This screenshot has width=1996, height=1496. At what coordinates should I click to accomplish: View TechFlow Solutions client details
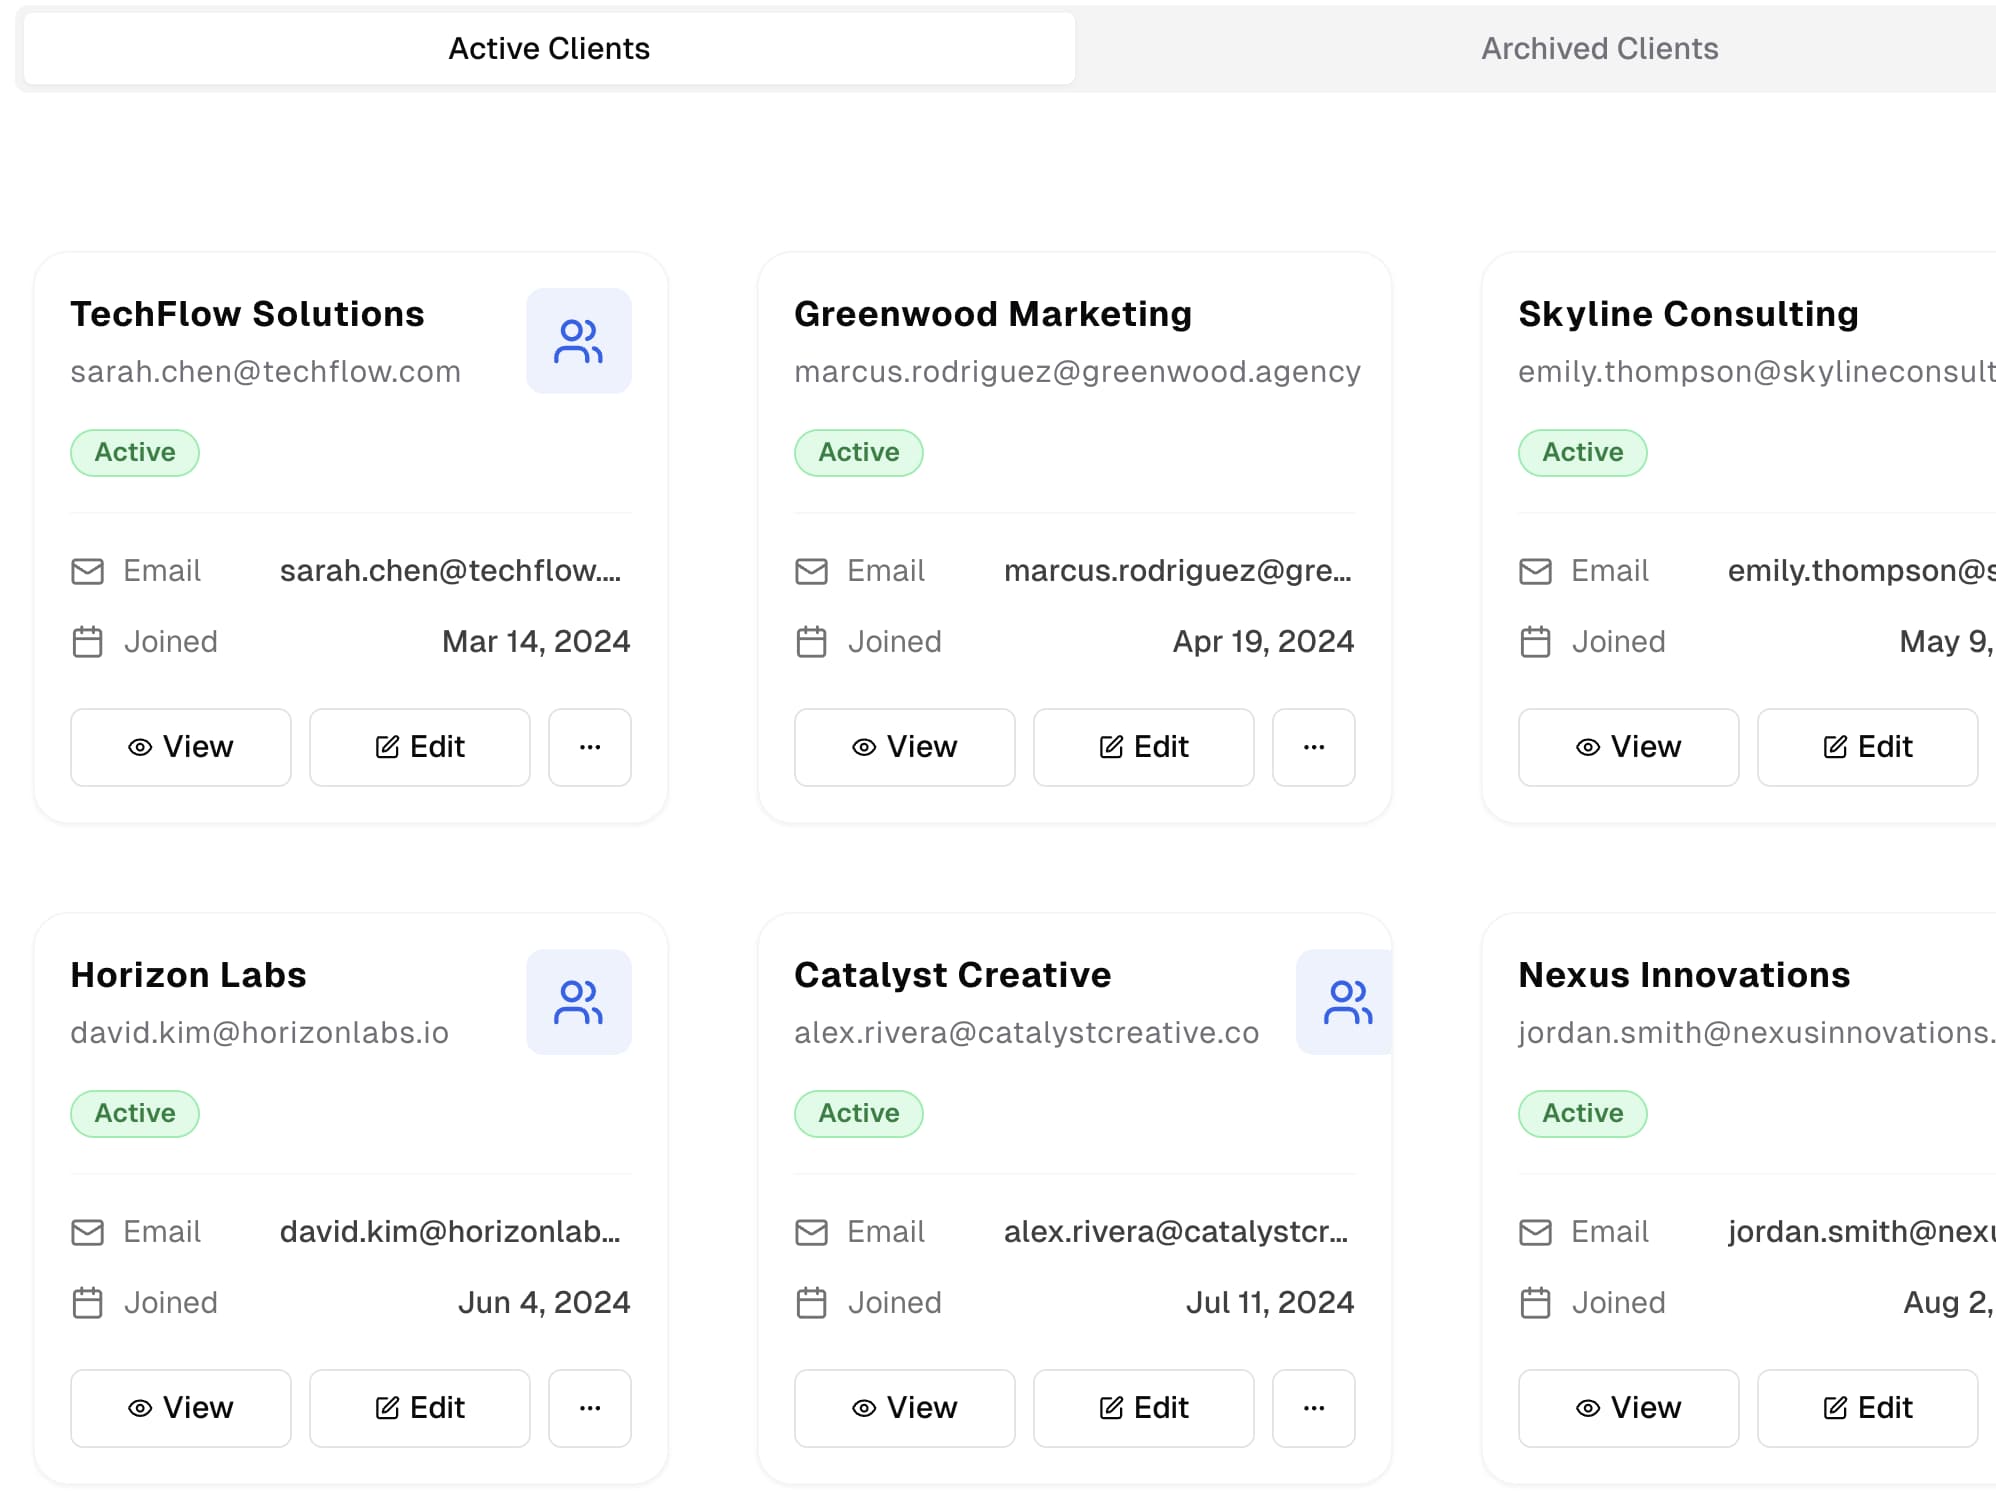coord(181,747)
